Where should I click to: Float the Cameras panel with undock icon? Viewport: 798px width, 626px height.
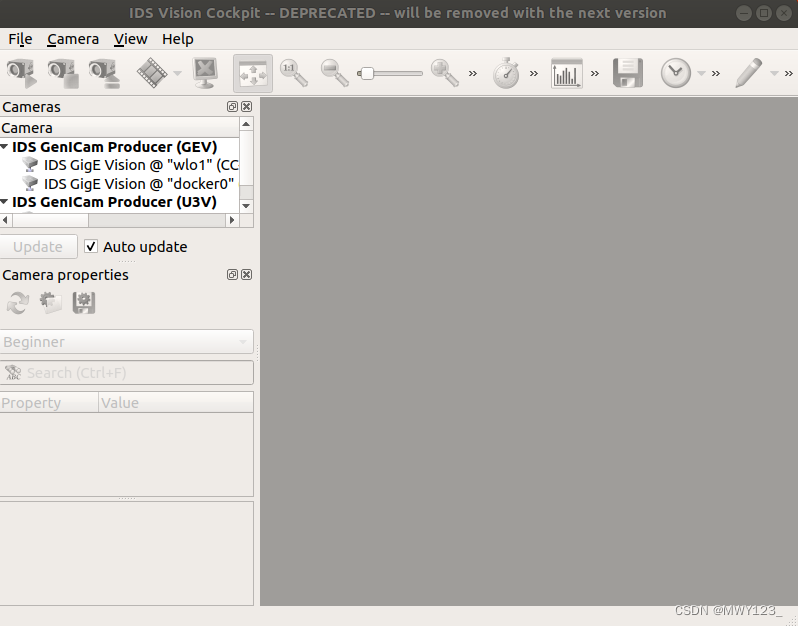coord(232,106)
